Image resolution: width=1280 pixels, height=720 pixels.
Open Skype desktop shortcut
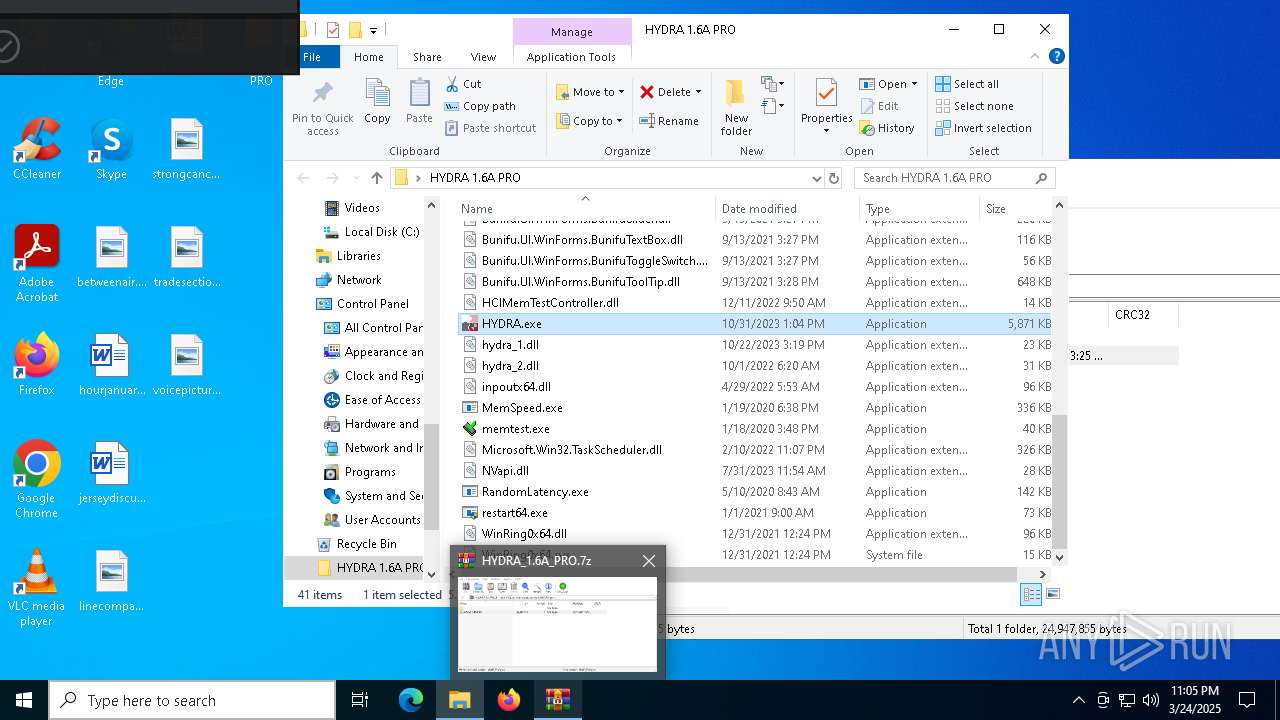pos(111,148)
